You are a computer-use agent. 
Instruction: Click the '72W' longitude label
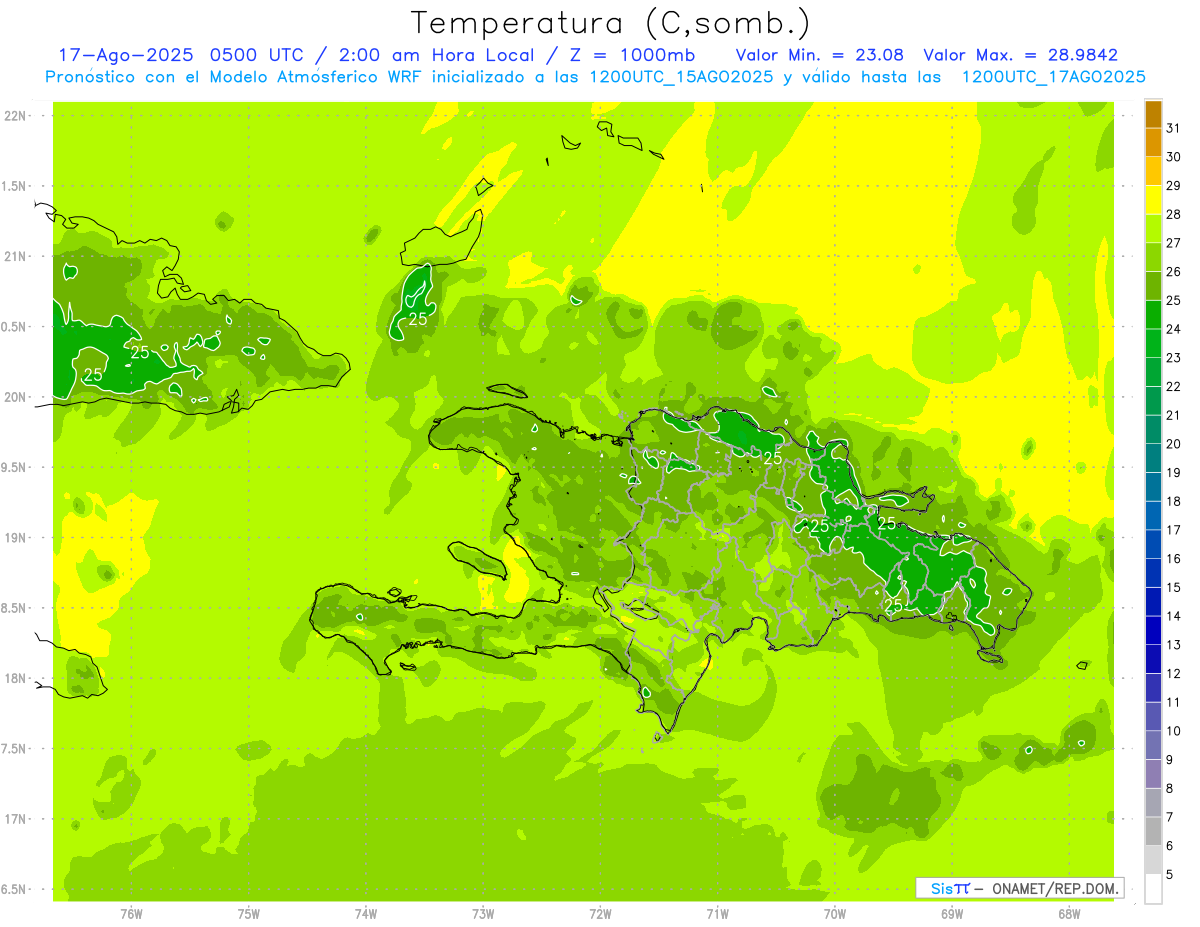tap(600, 913)
